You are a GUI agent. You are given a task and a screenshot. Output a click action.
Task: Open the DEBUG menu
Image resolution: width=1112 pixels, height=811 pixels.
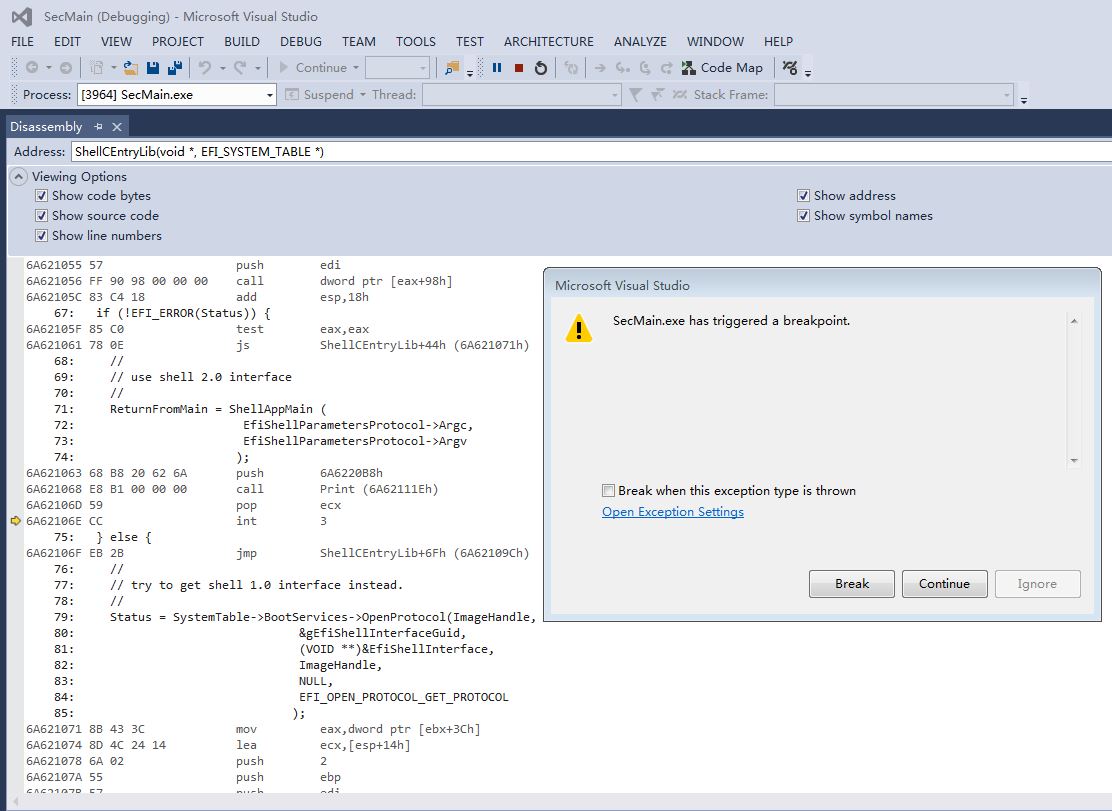coord(301,42)
